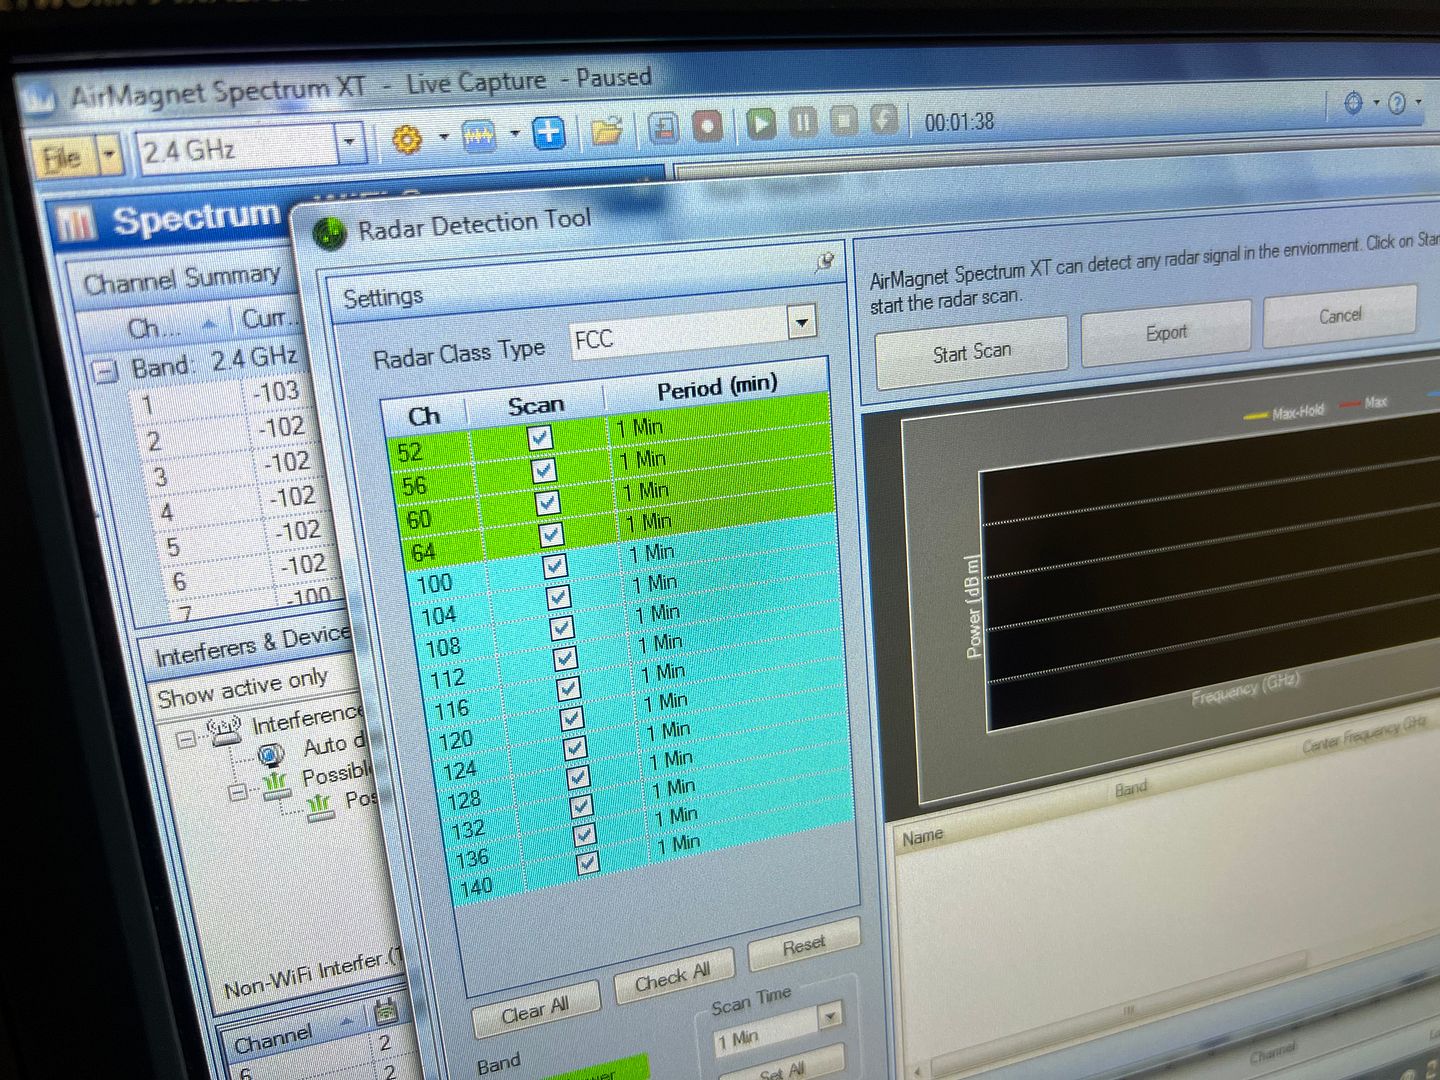Uncheck the Scan checkbox for channel 52

pyautogui.click(x=540, y=438)
